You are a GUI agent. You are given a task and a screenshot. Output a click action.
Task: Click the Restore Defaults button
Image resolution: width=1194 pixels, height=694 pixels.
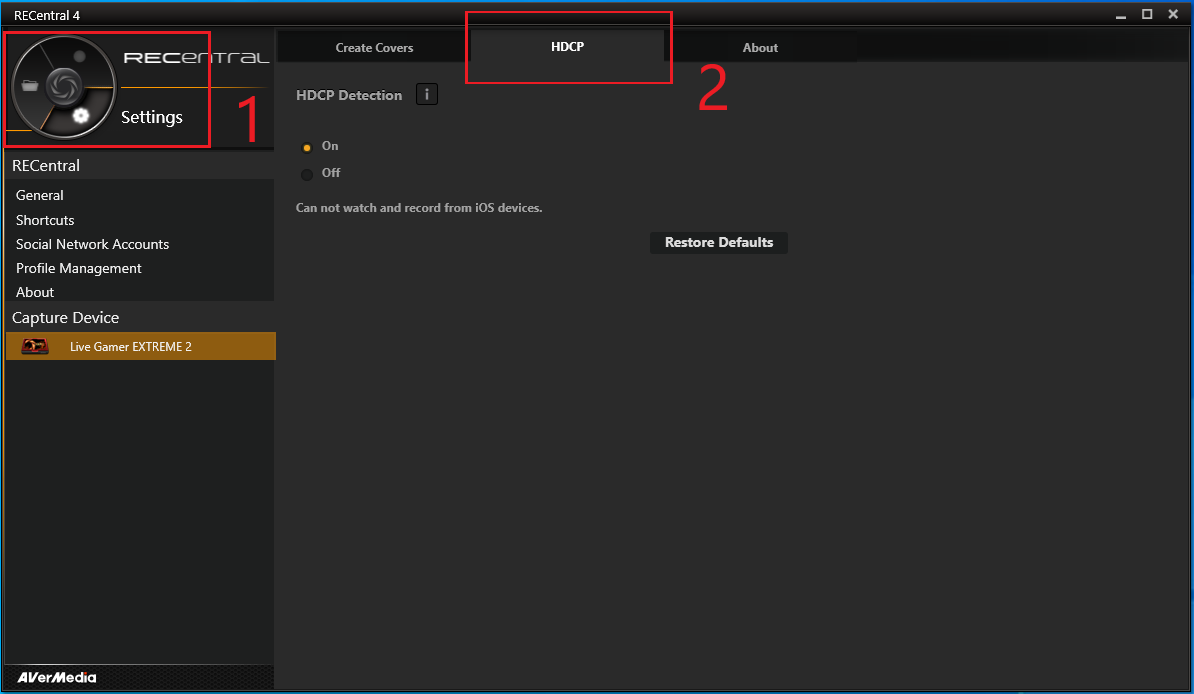tap(719, 242)
